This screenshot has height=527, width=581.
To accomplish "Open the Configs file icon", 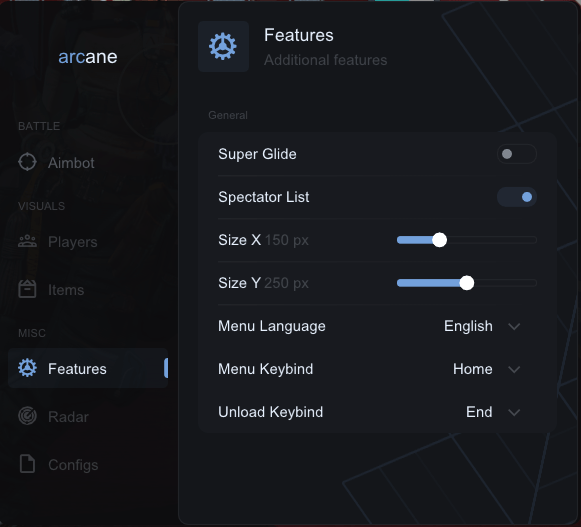I will pos(27,464).
